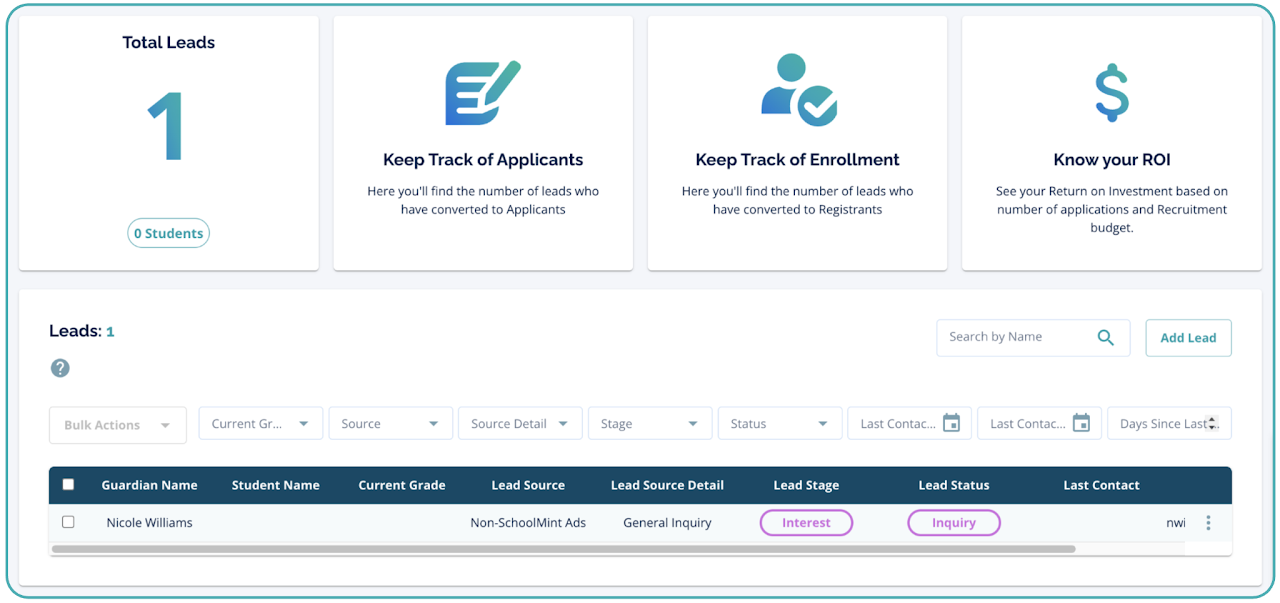1280x603 pixels.
Task: Click the Keep Track of Enrollment person icon
Action: [x=798, y=90]
